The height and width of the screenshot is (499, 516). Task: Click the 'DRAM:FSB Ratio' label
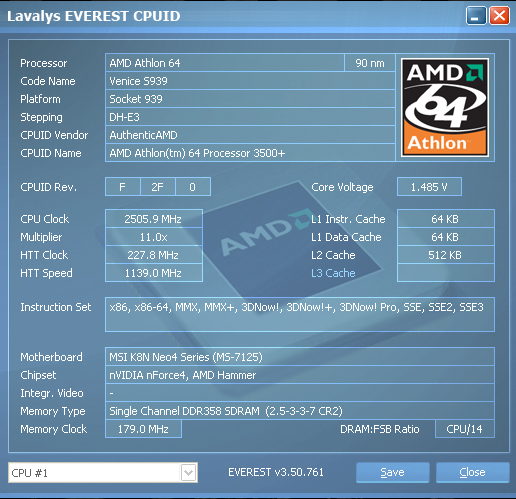click(380, 429)
